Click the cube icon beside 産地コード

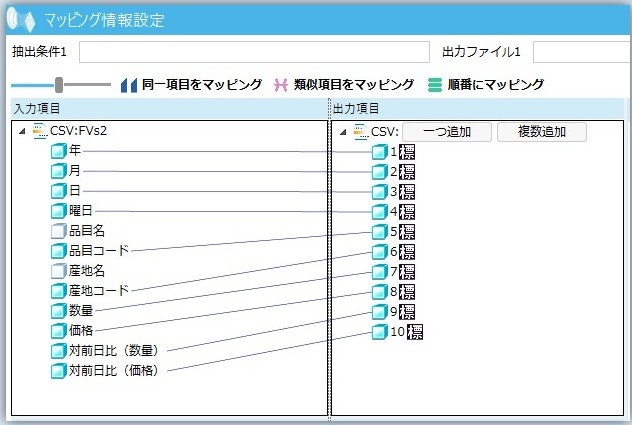58,291
